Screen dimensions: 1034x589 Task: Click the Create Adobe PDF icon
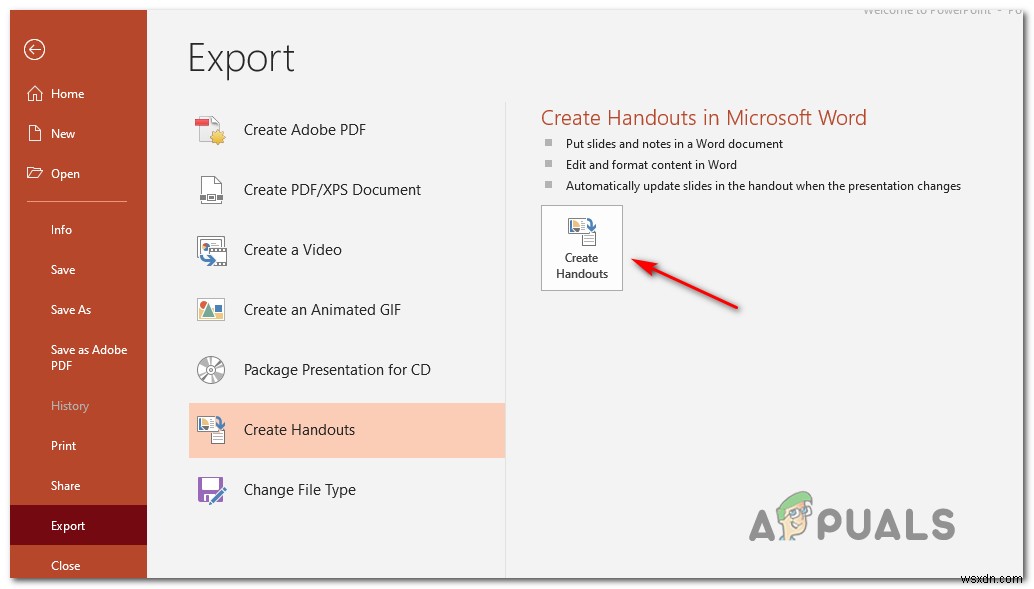(x=211, y=130)
